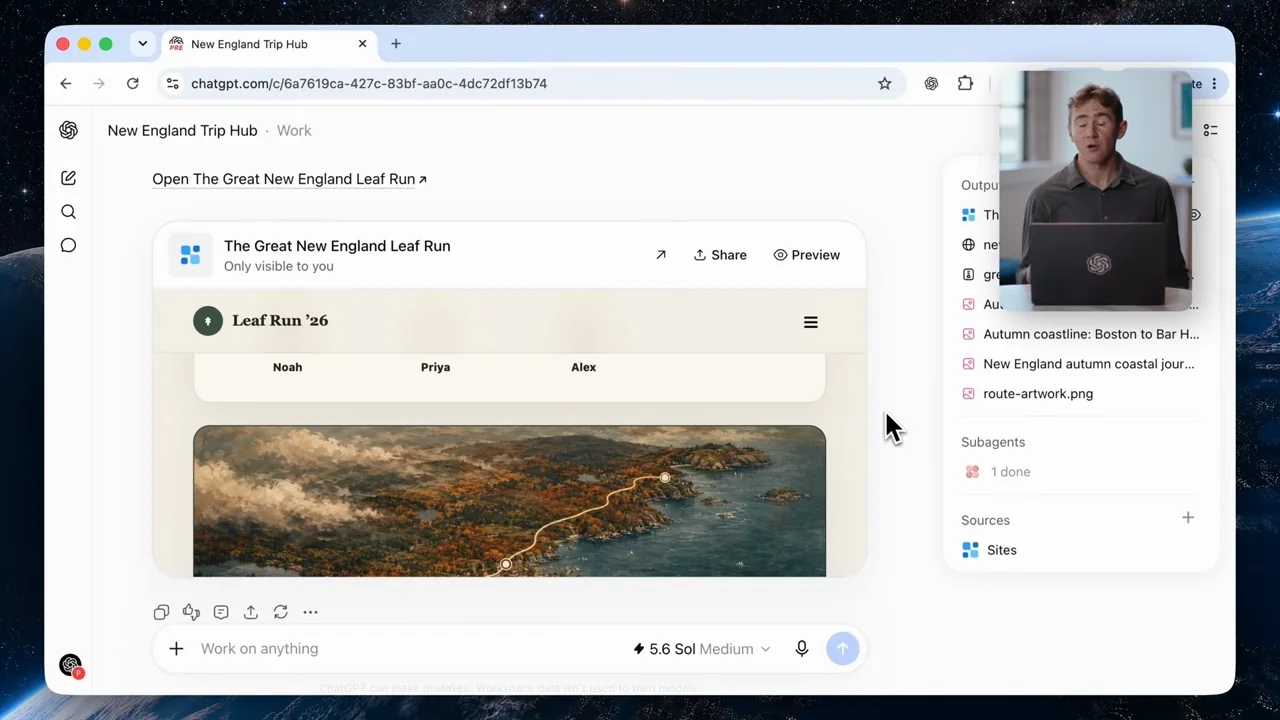
Task: Open the Leaf Run hamburger menu
Action: [x=811, y=322]
